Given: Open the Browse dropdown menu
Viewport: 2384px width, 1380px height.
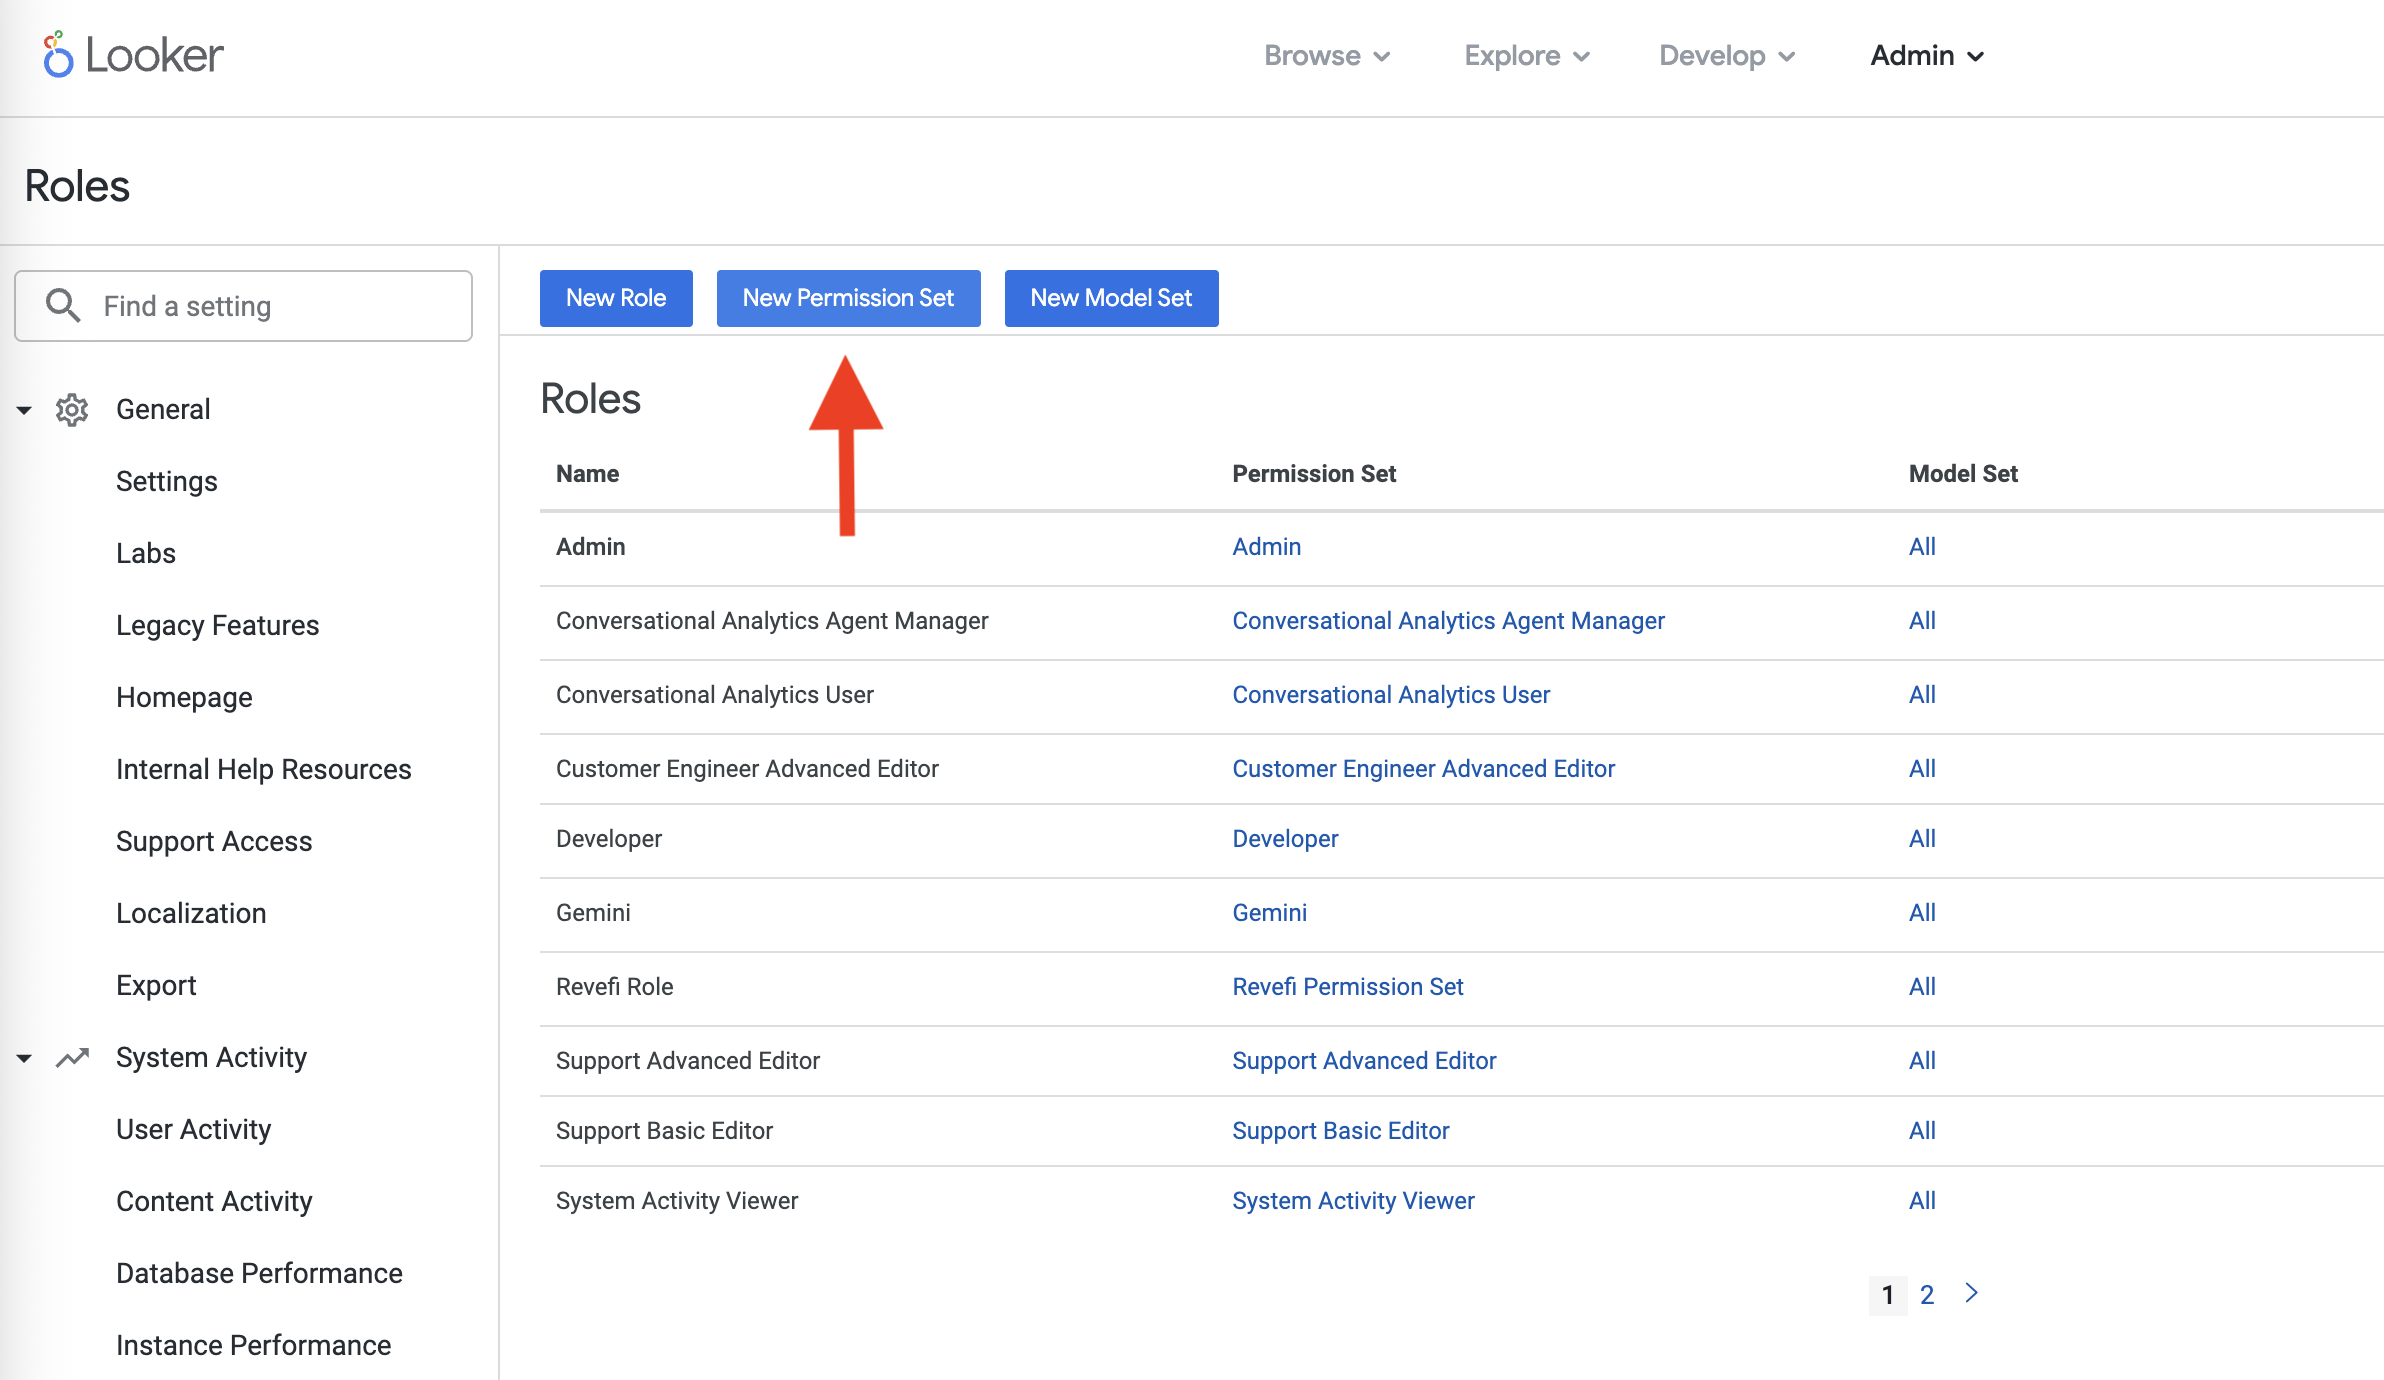Looking at the screenshot, I should 1326,56.
